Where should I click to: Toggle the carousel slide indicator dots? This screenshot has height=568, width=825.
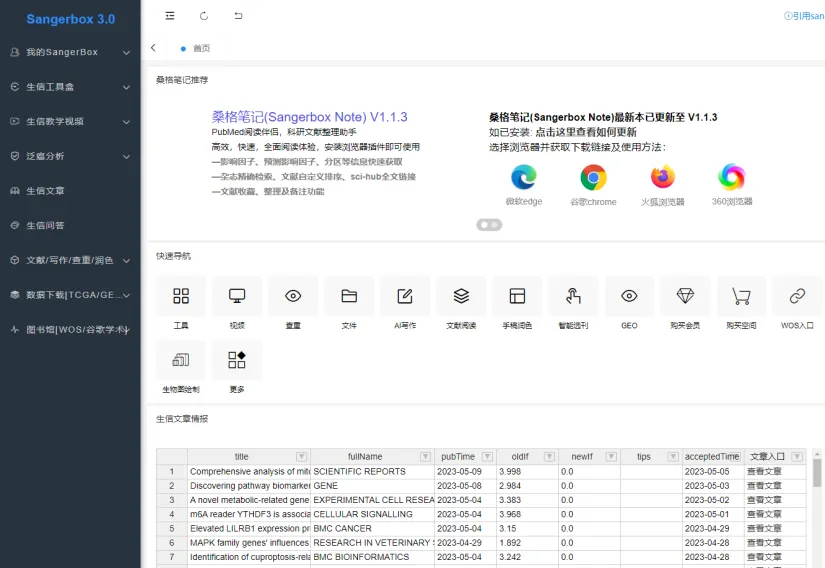(489, 225)
